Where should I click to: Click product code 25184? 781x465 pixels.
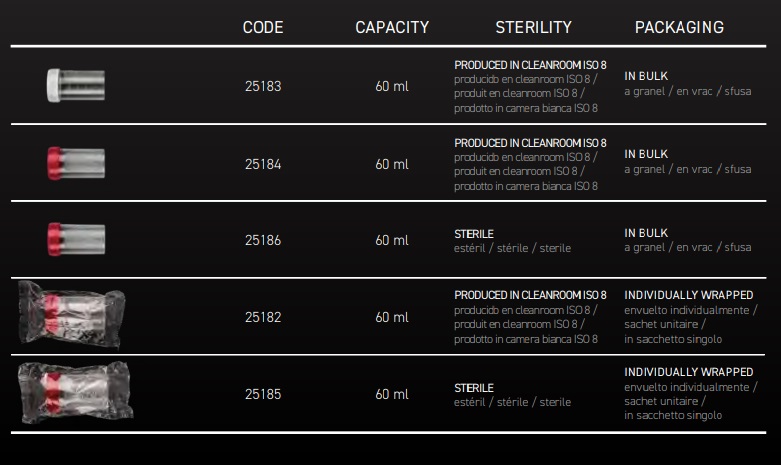click(x=263, y=164)
